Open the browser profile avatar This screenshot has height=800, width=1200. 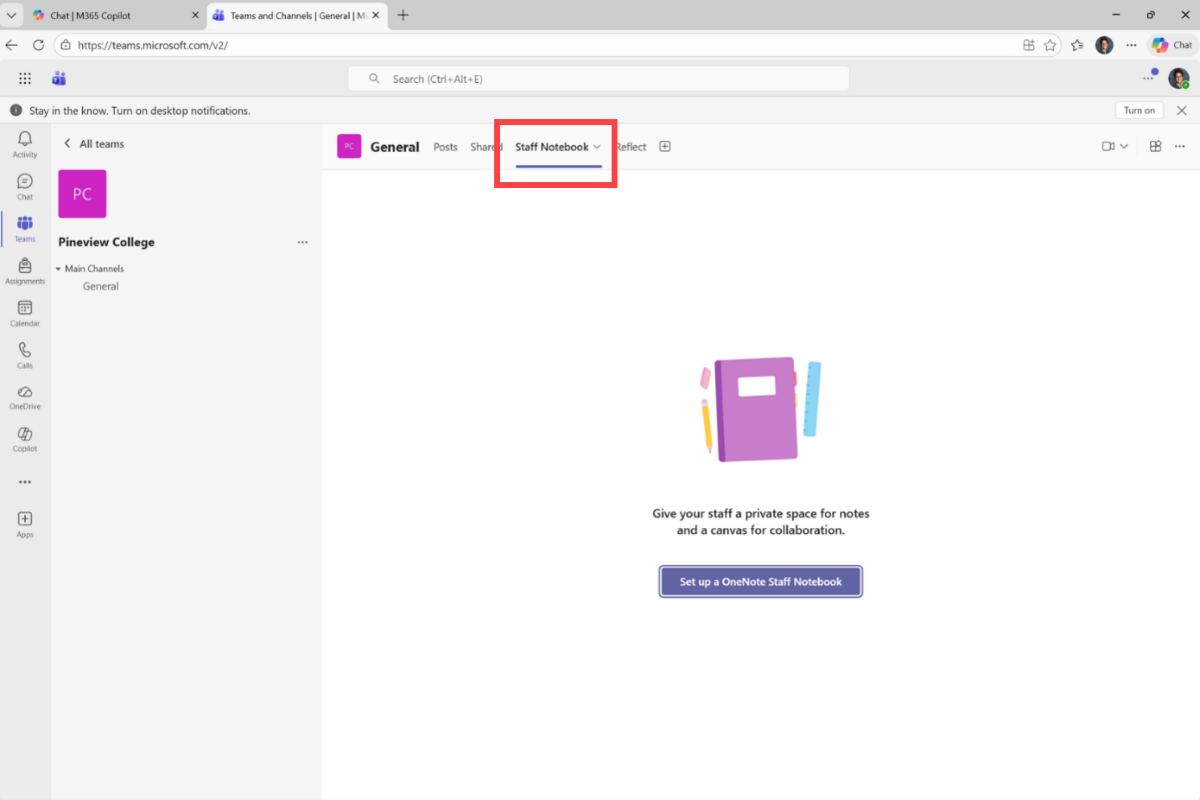pyautogui.click(x=1104, y=45)
